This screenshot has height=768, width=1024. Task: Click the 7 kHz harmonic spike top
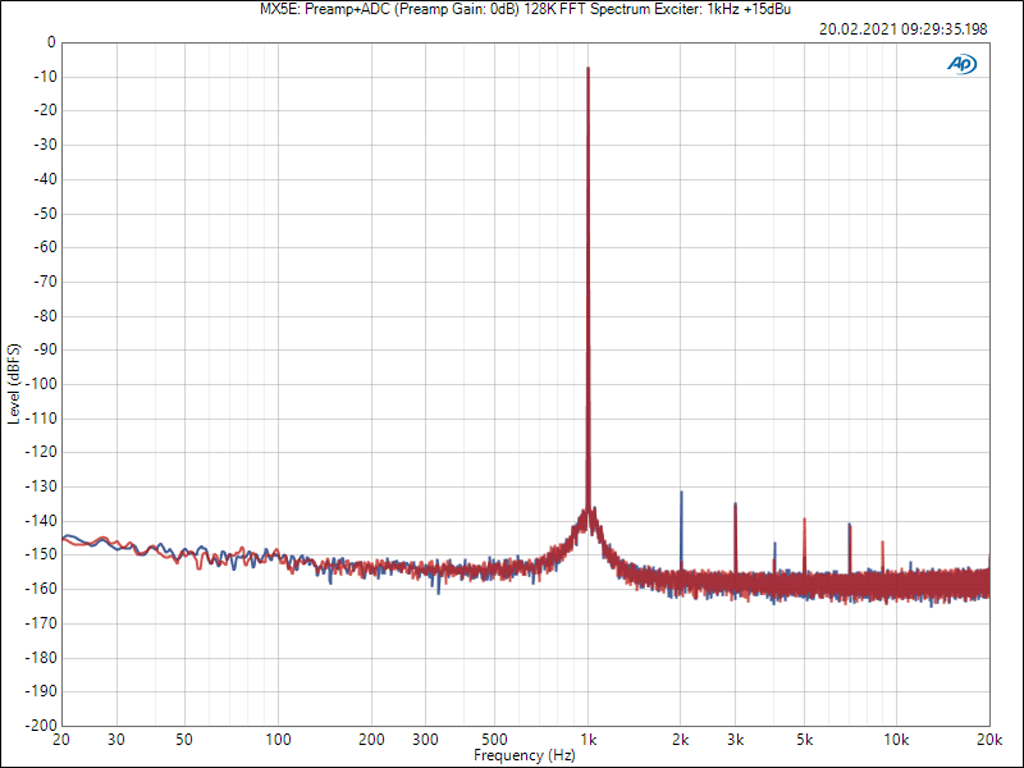click(x=849, y=524)
